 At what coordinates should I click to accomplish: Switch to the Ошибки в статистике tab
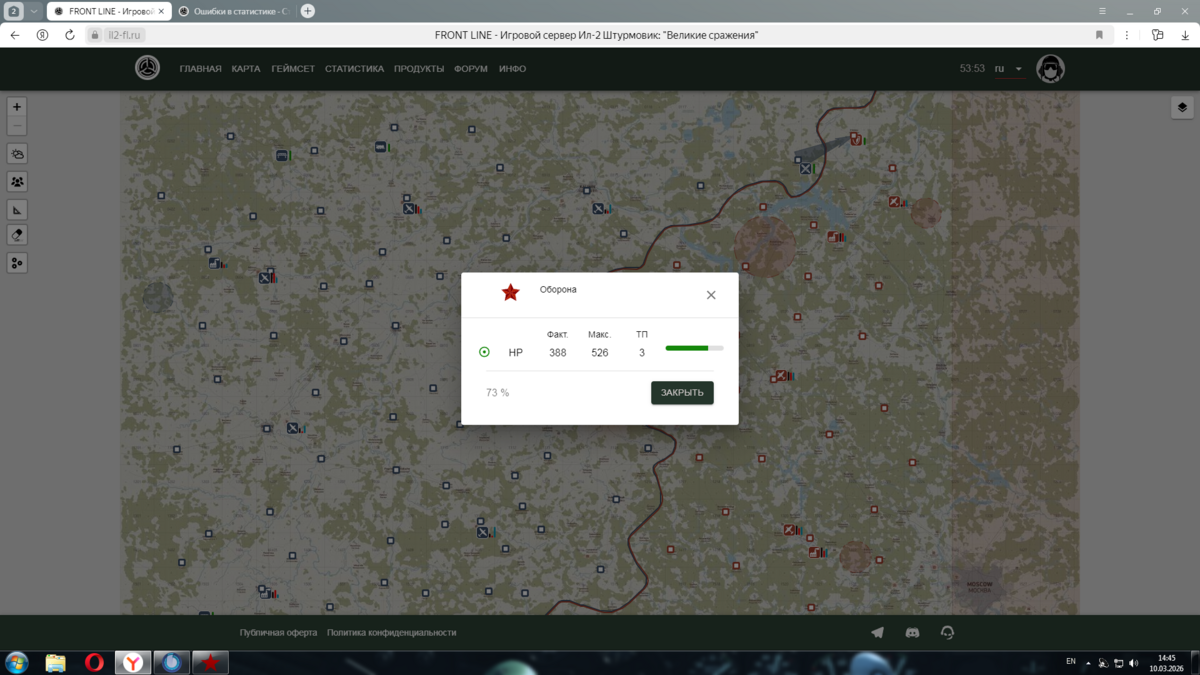click(x=234, y=11)
